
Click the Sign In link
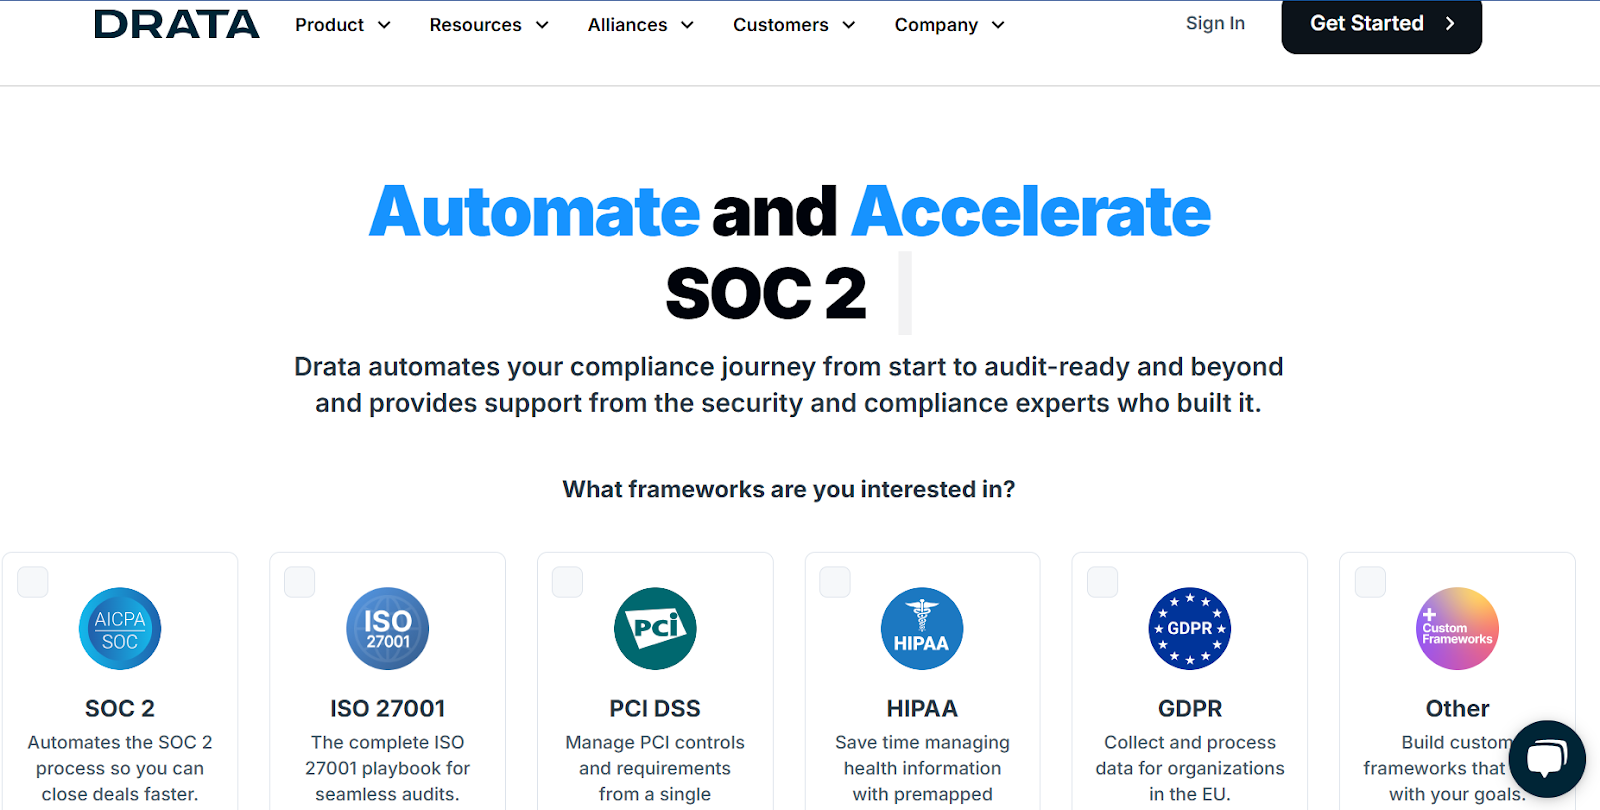coord(1215,23)
